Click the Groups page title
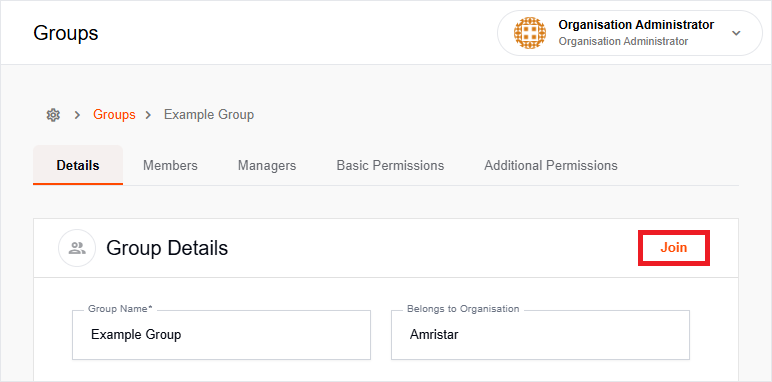The height and width of the screenshot is (382, 772). pyautogui.click(x=66, y=33)
